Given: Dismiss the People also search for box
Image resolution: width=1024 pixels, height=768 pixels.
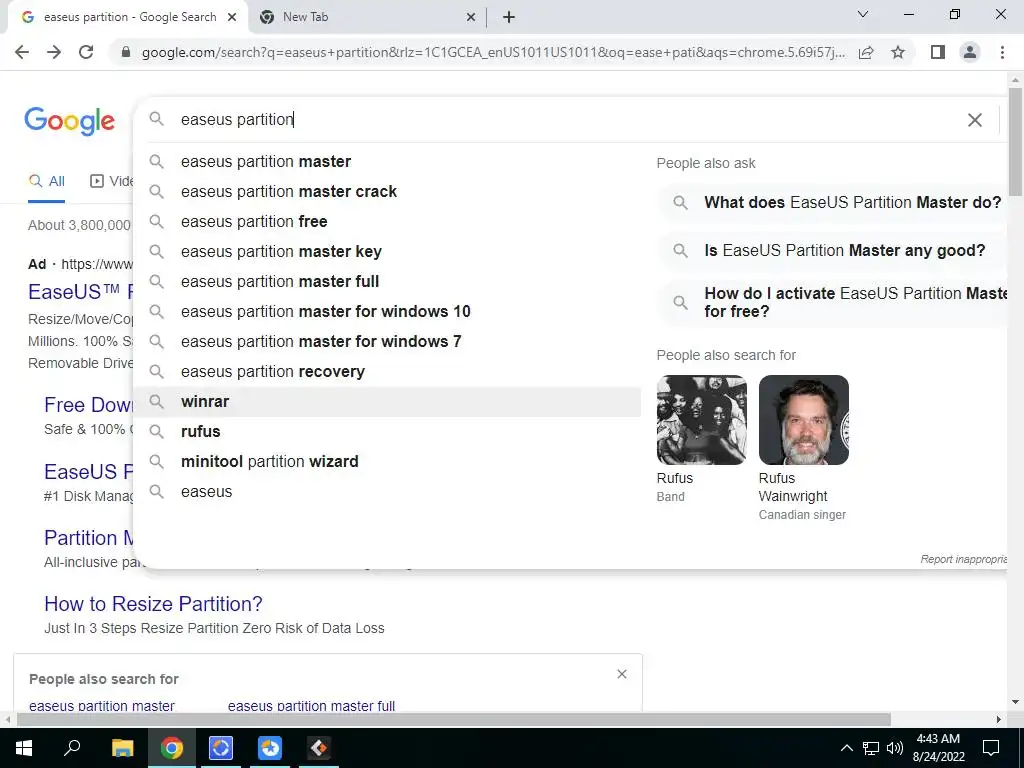Looking at the screenshot, I should click(622, 674).
